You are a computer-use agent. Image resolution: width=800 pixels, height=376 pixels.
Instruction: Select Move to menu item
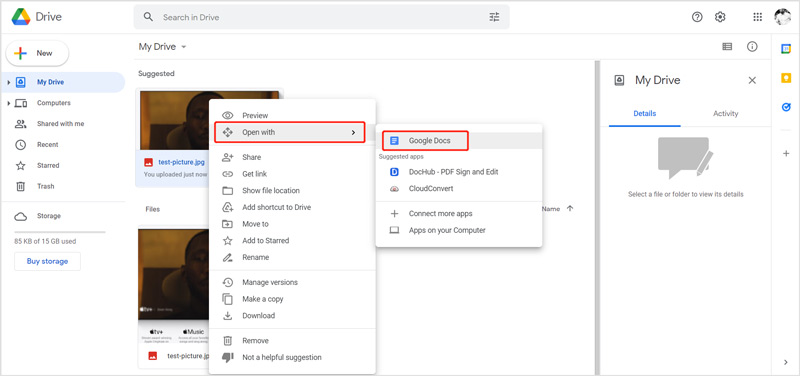292,224
